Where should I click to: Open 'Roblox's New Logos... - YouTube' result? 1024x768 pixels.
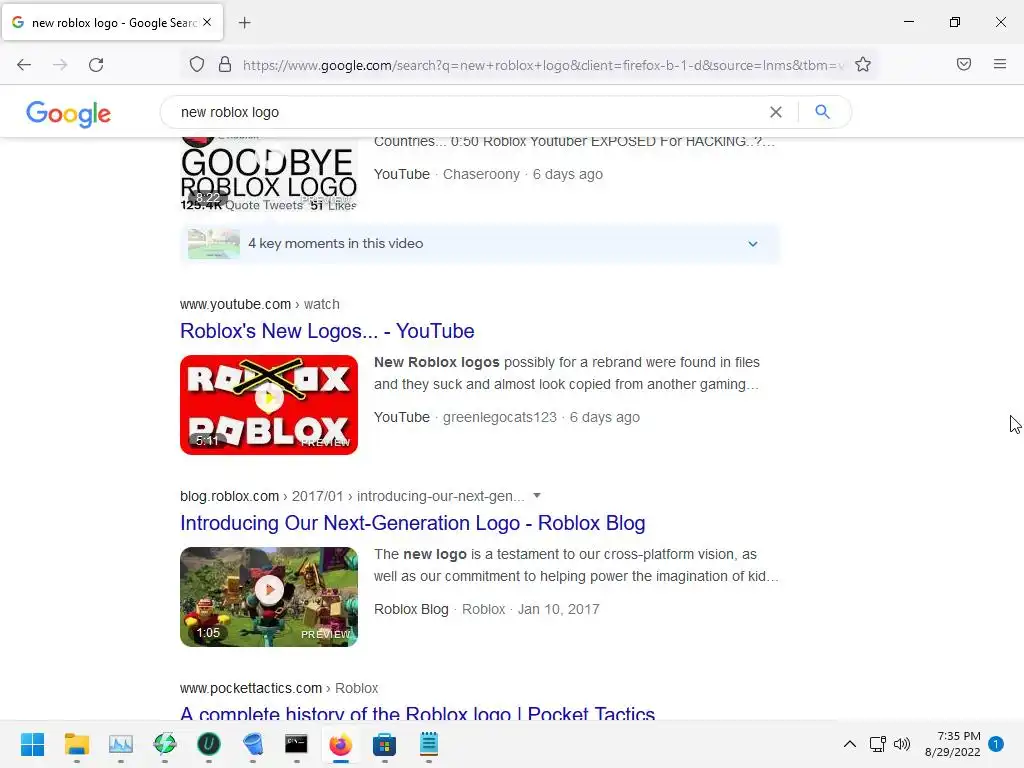click(327, 331)
